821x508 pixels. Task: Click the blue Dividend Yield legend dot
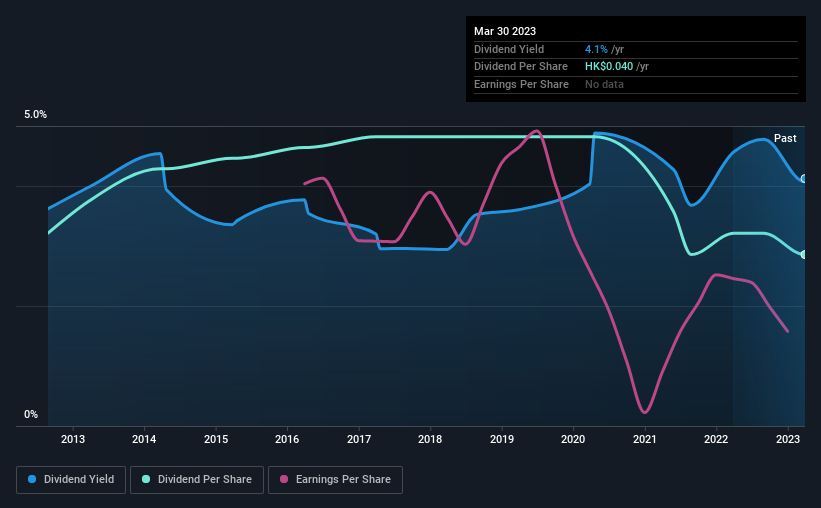point(32,479)
